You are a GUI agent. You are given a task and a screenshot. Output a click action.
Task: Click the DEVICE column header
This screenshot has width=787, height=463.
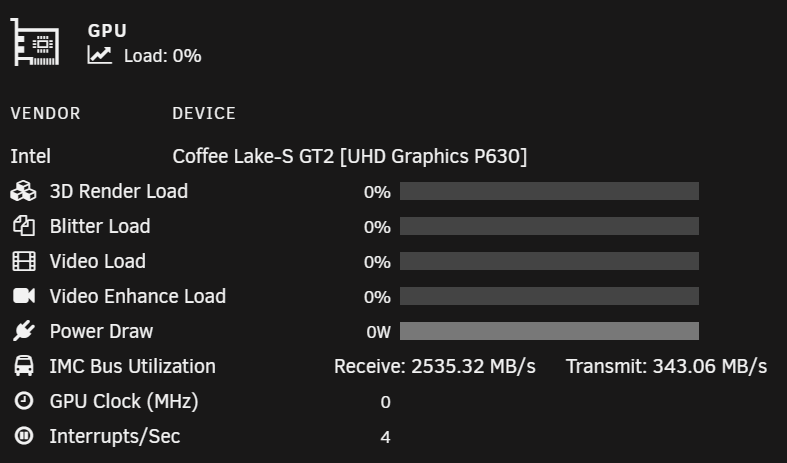coord(204,113)
